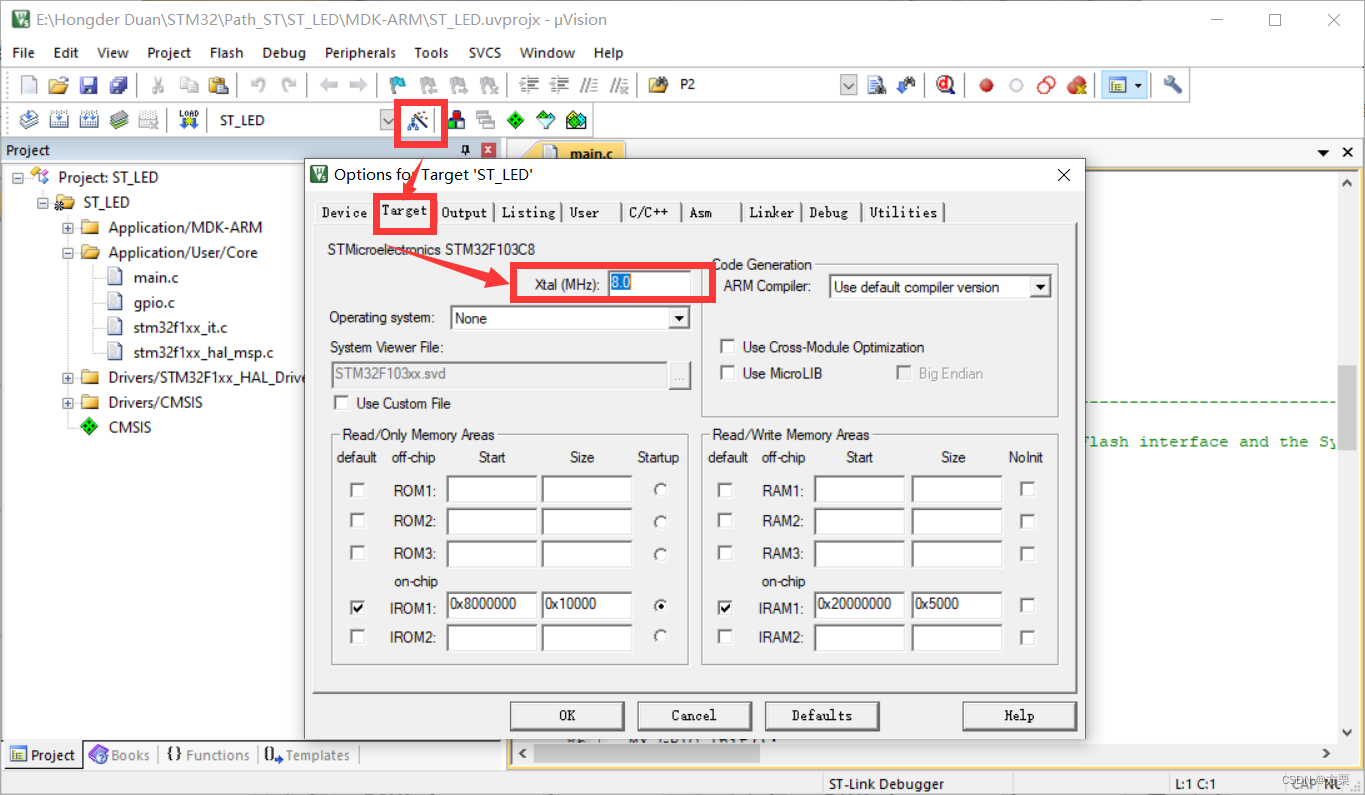Click the Paste clipboard icon
Screen dimensions: 1365x795
(218, 85)
